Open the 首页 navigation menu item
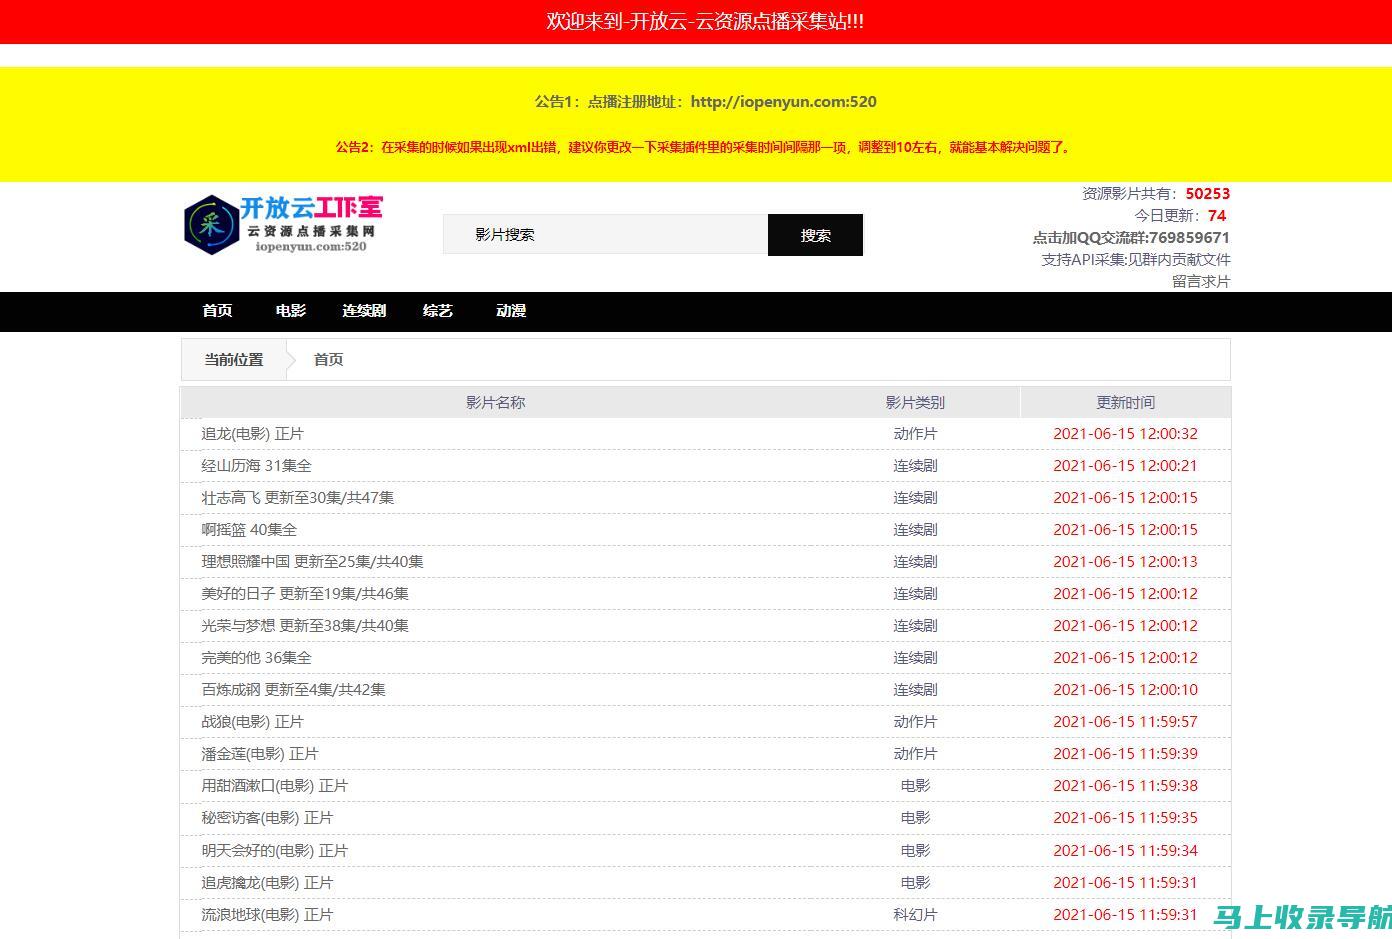Screen dimensions: 1392x939 pos(217,311)
